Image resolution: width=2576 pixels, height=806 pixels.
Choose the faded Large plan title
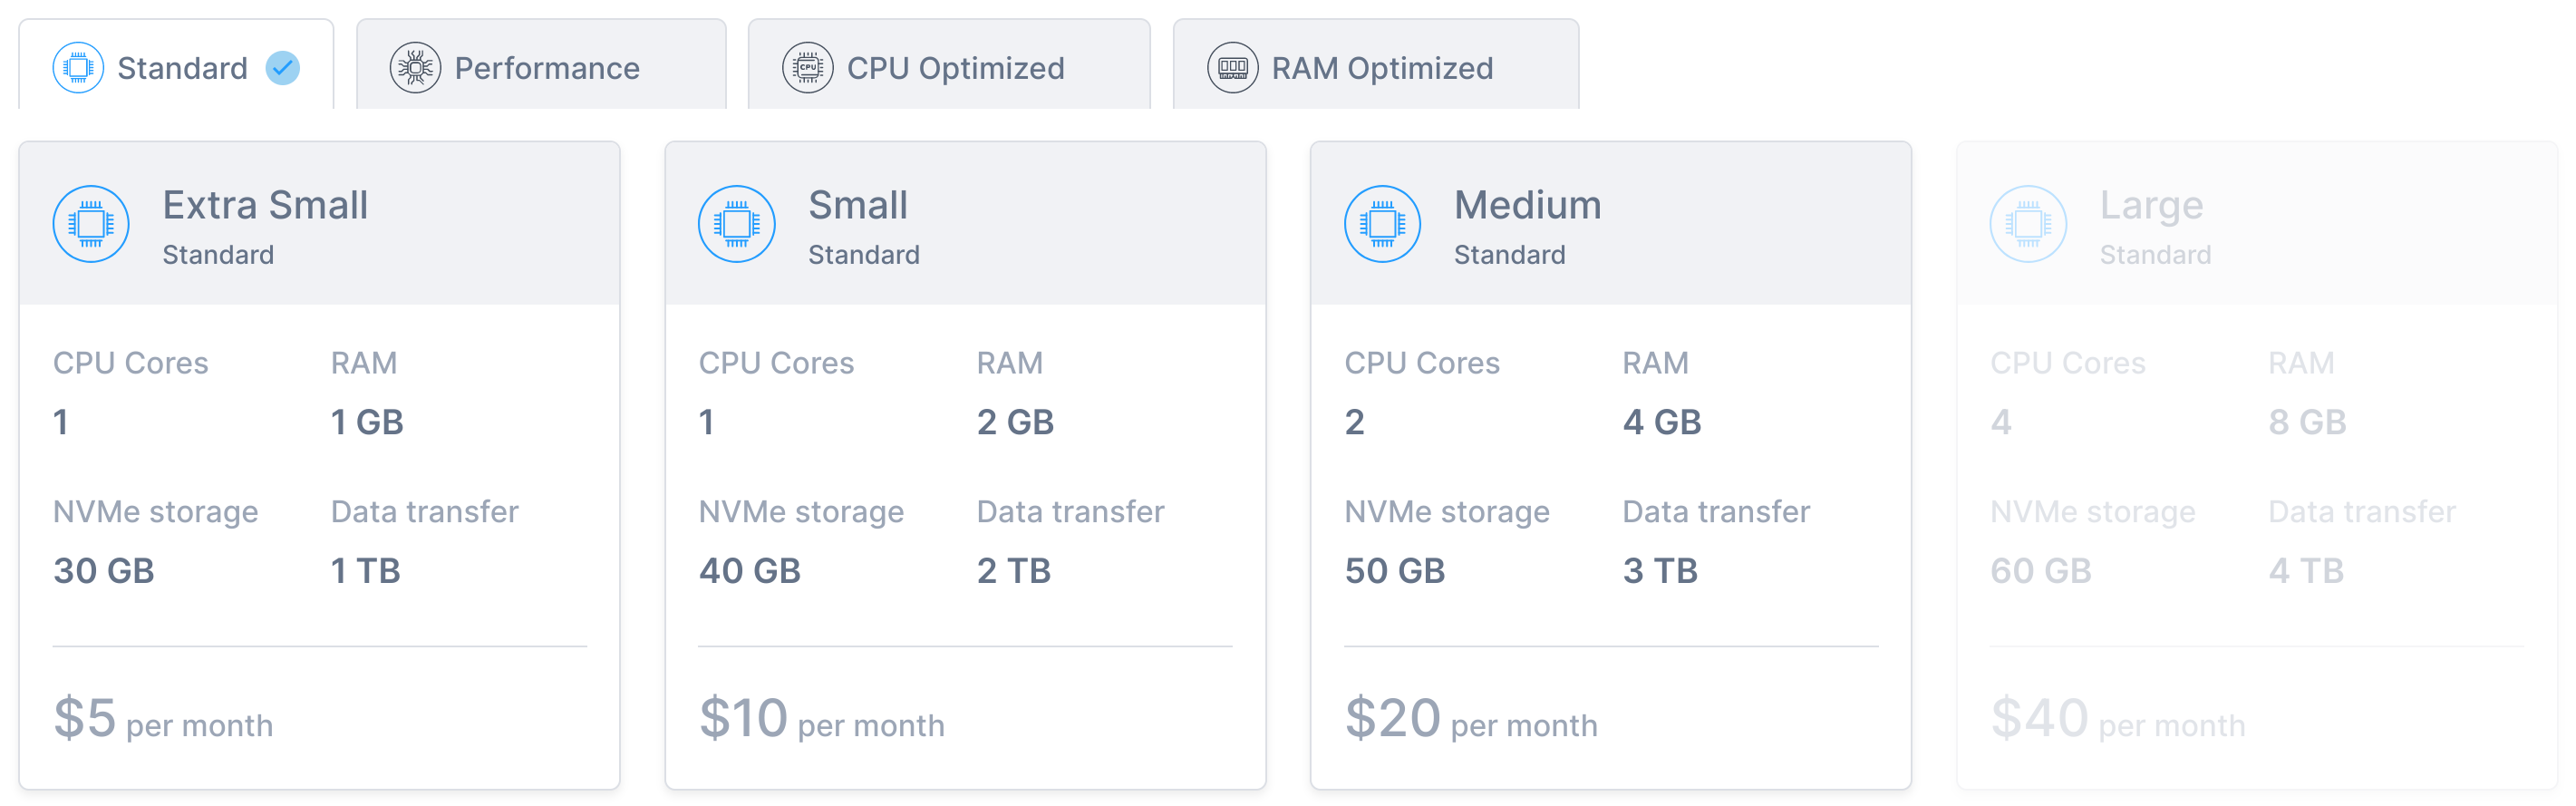[2151, 205]
